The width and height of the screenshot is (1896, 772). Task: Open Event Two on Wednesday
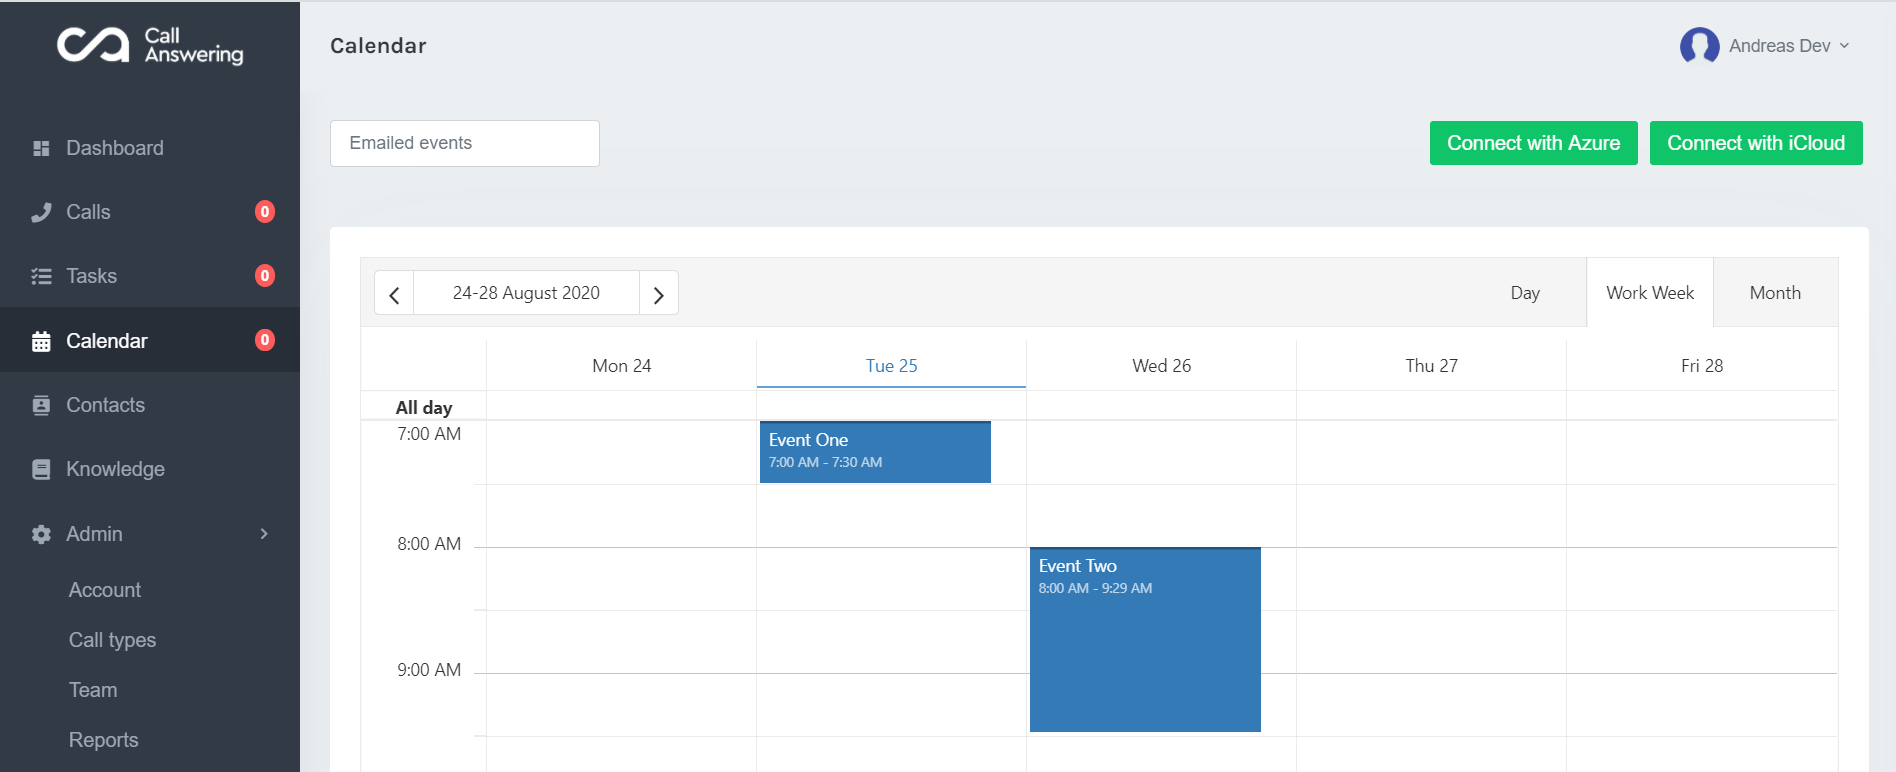(1145, 640)
